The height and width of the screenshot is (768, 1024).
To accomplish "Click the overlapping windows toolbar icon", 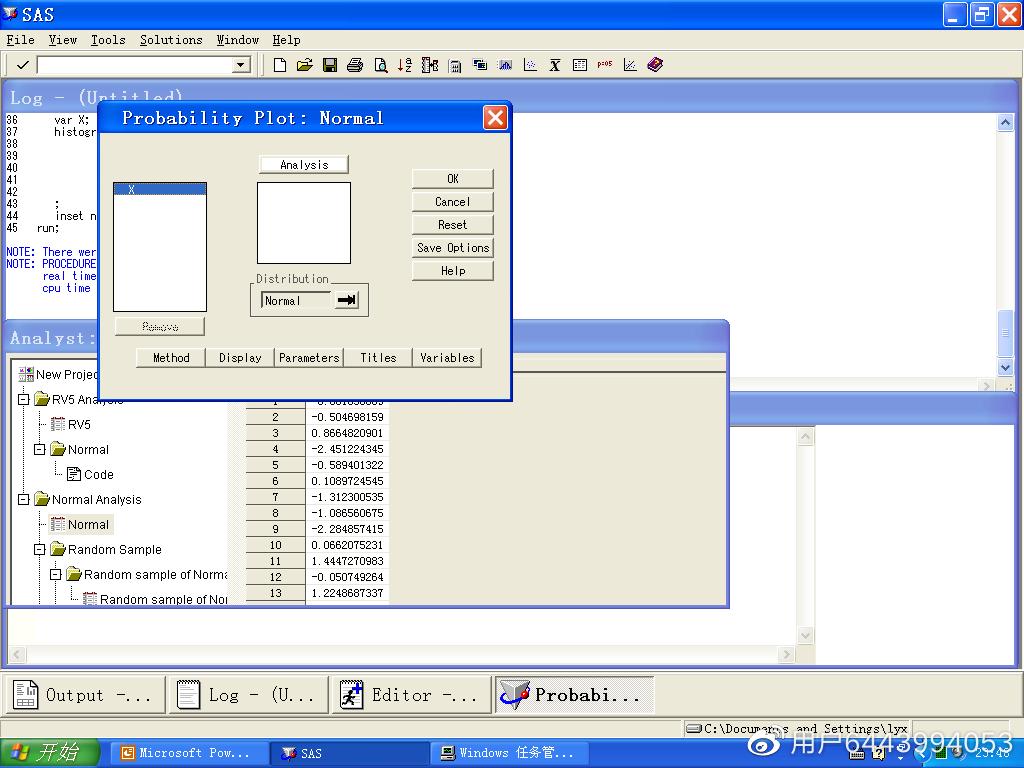I will coord(480,65).
